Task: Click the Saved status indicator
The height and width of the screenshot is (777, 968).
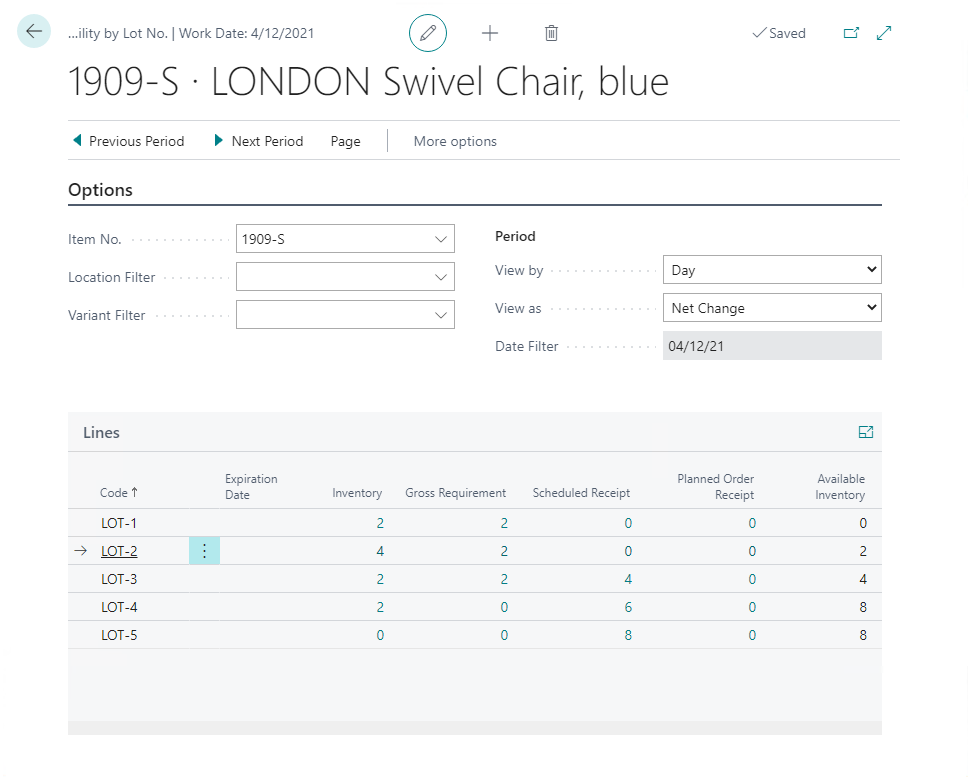Action: (x=779, y=33)
